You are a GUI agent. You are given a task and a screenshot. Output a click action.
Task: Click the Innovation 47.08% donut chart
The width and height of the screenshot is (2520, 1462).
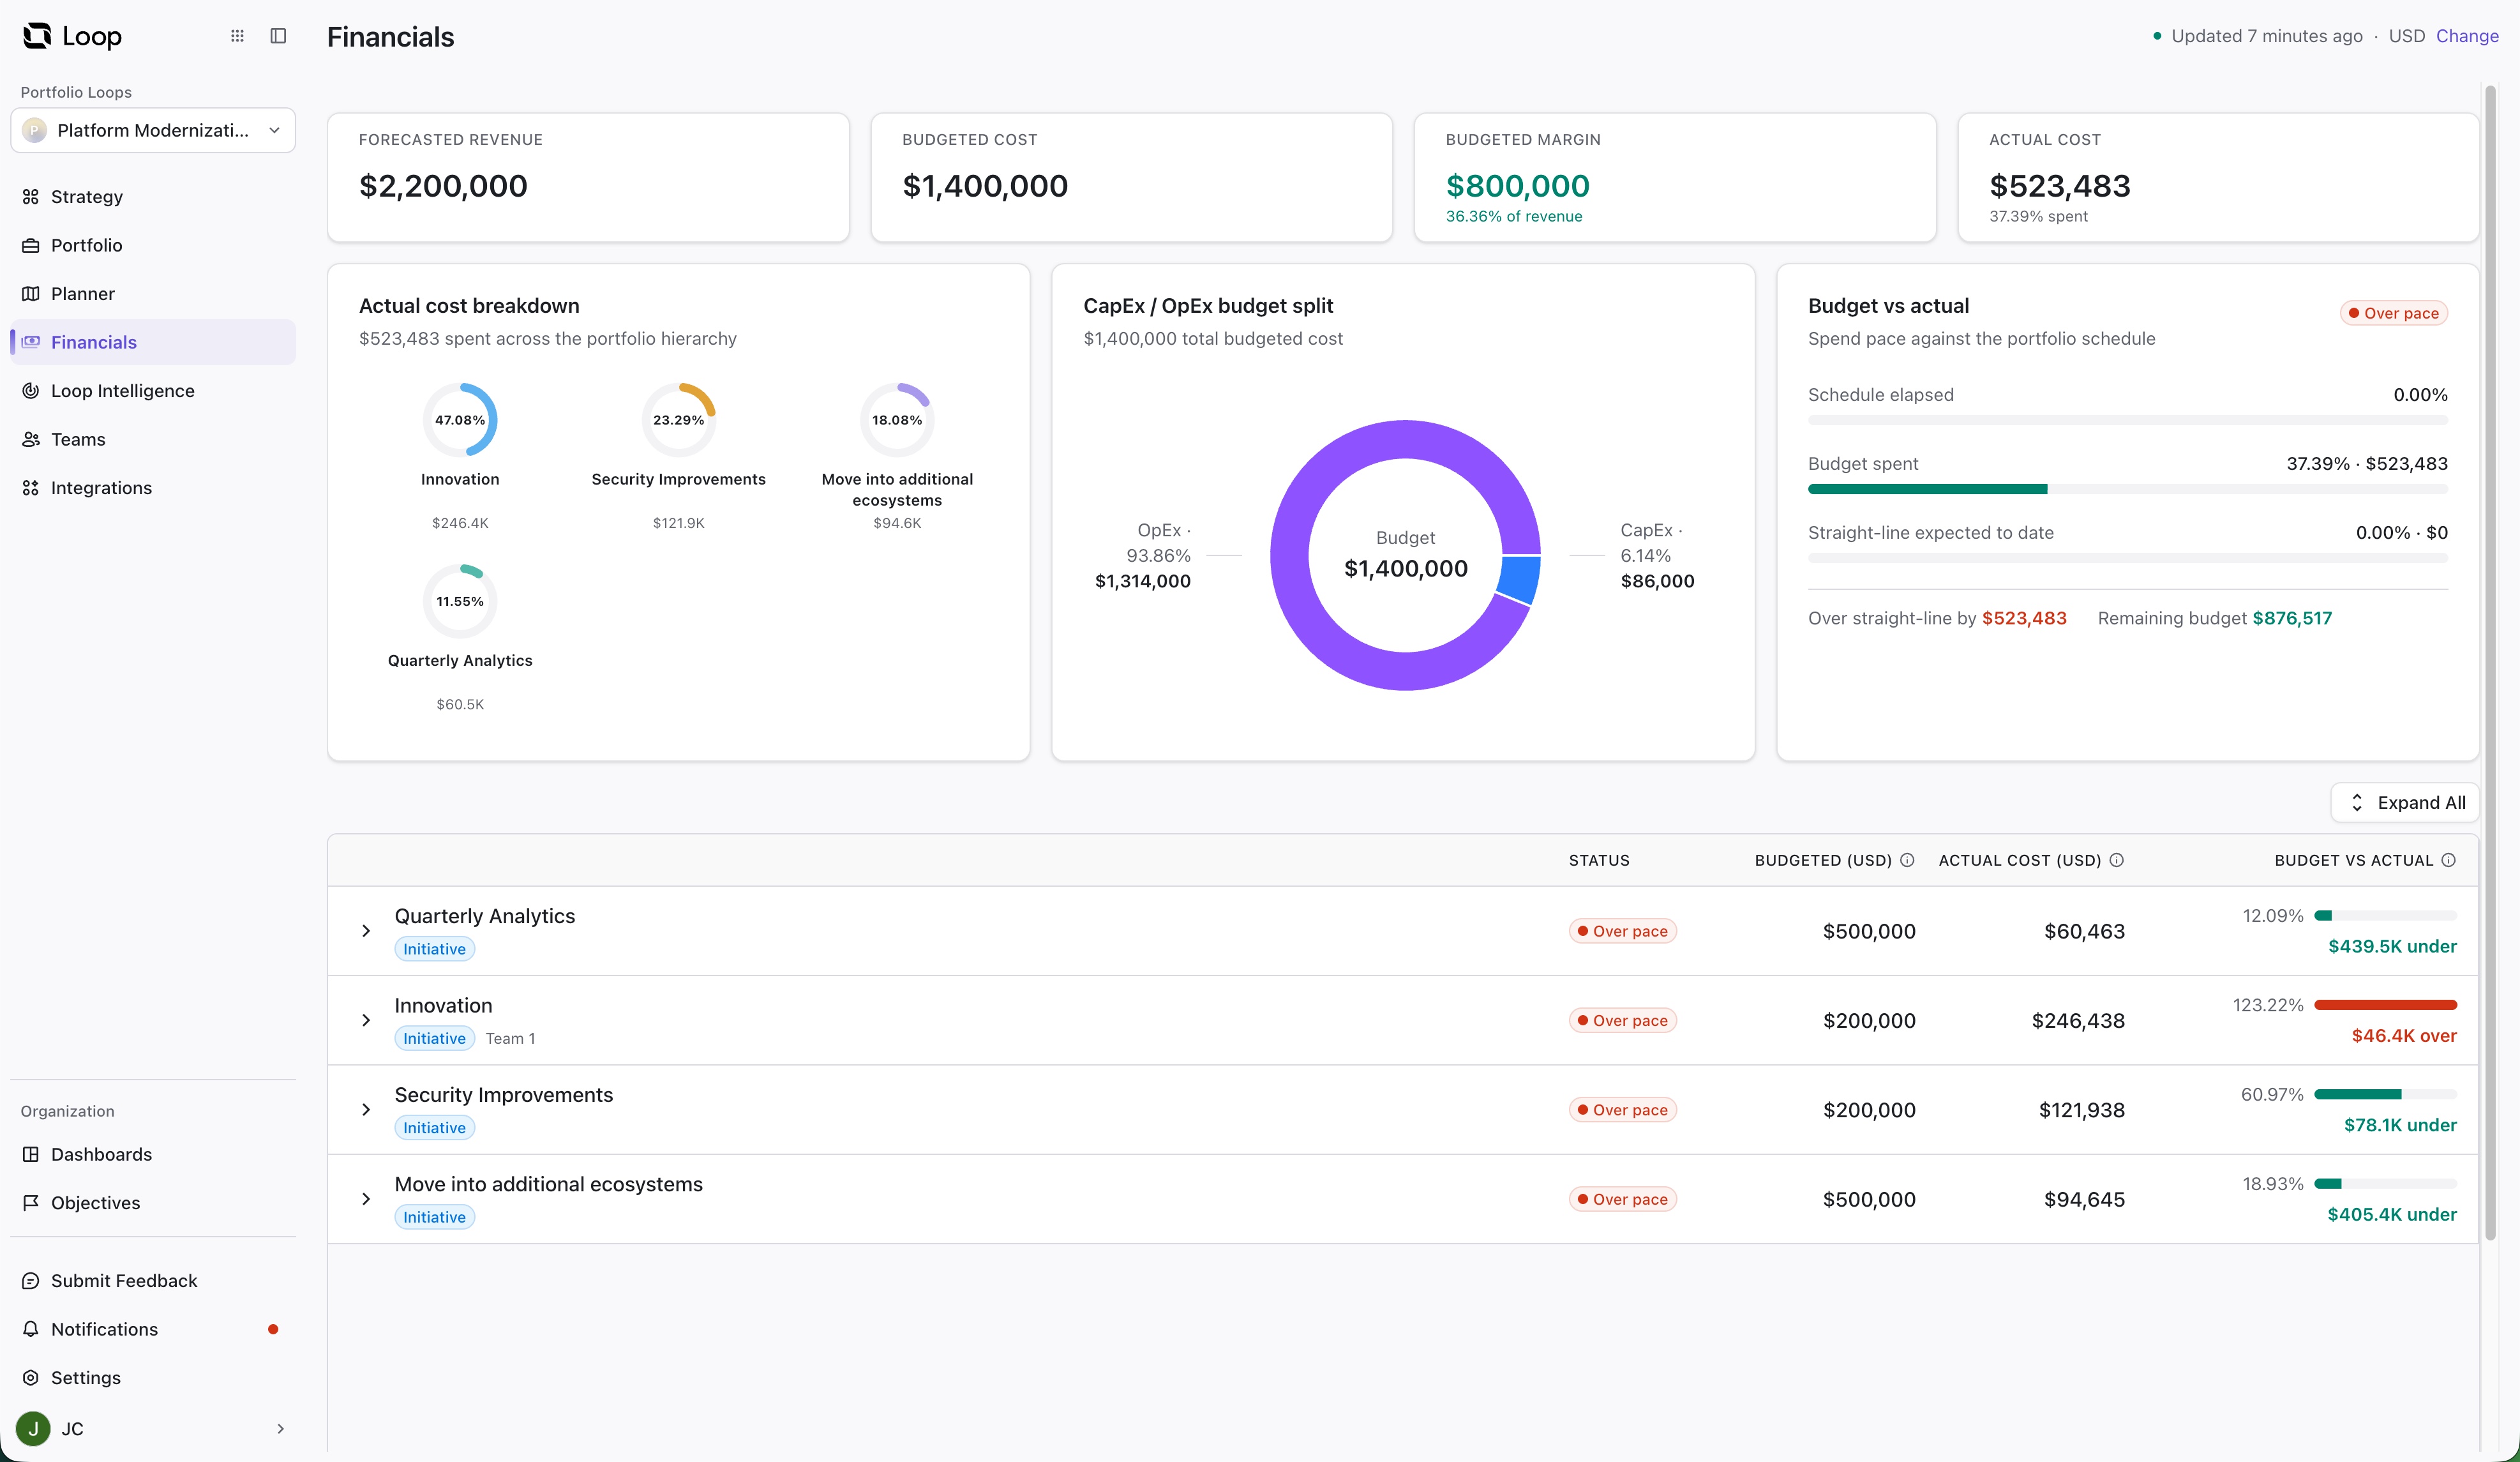(x=460, y=420)
